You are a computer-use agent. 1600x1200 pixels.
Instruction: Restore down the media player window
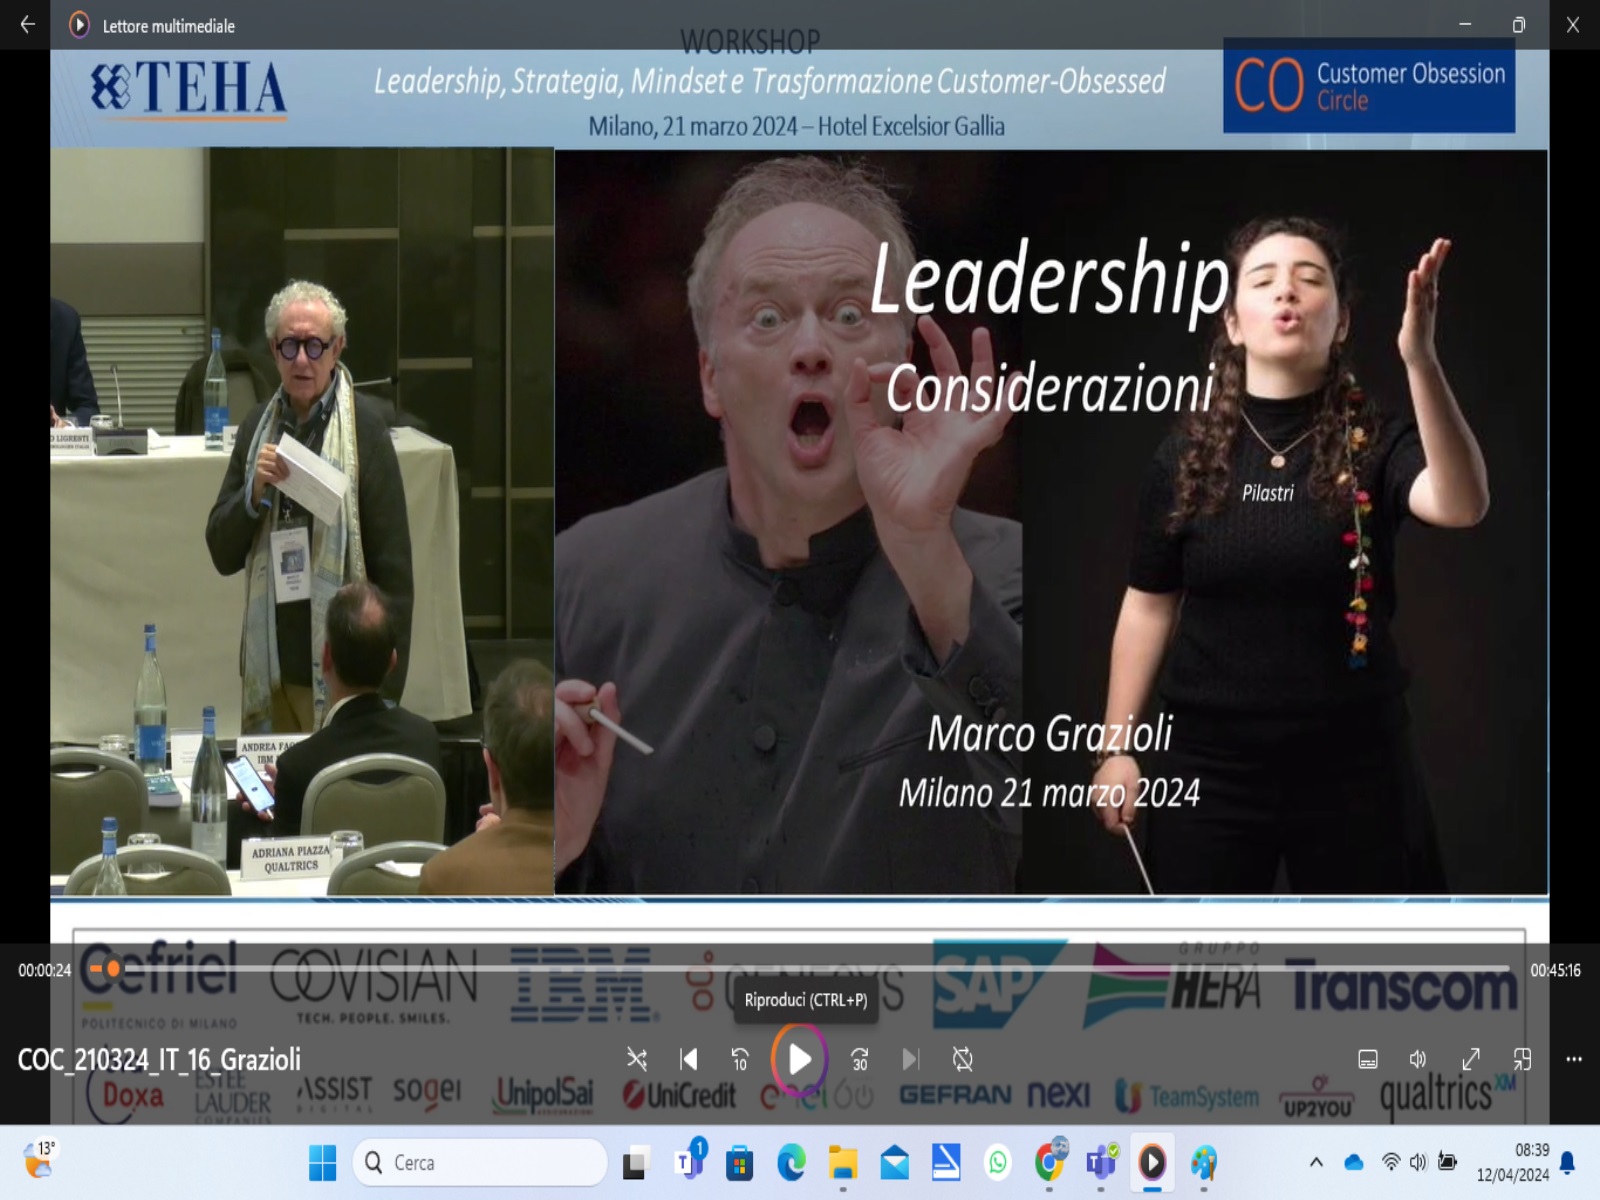click(x=1519, y=24)
